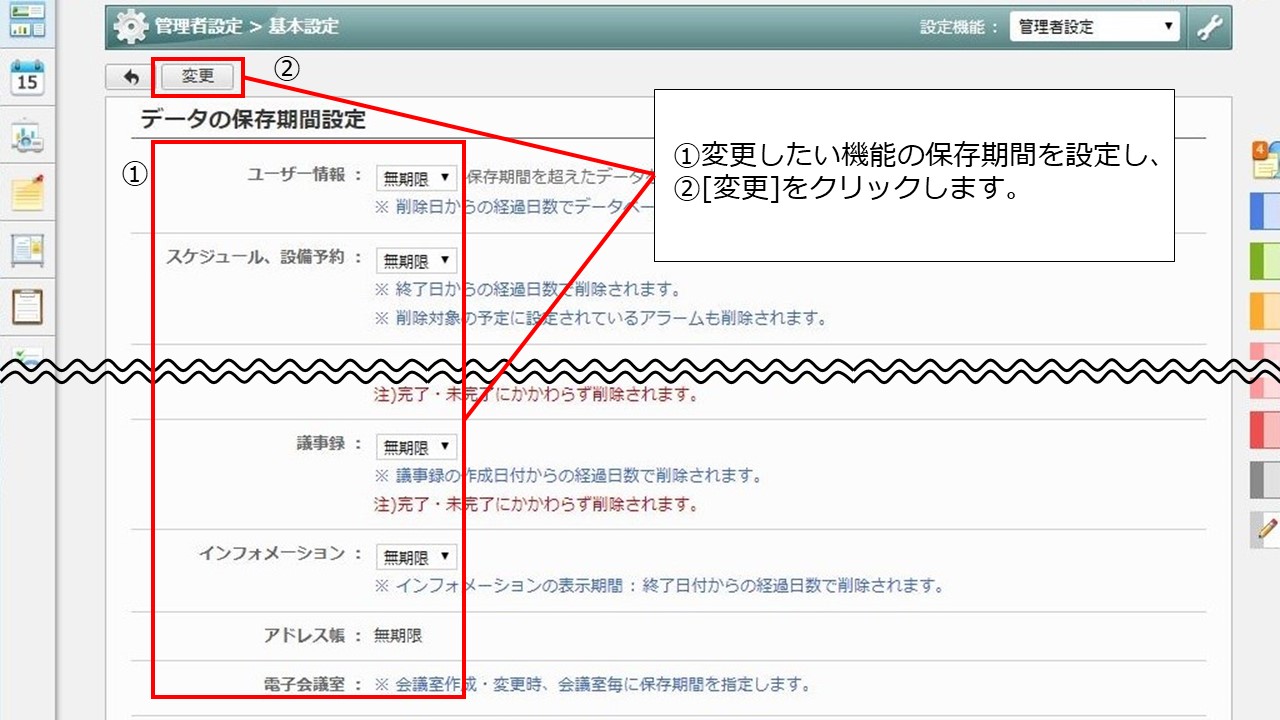Open the notes icon with badge 4

point(1266,160)
